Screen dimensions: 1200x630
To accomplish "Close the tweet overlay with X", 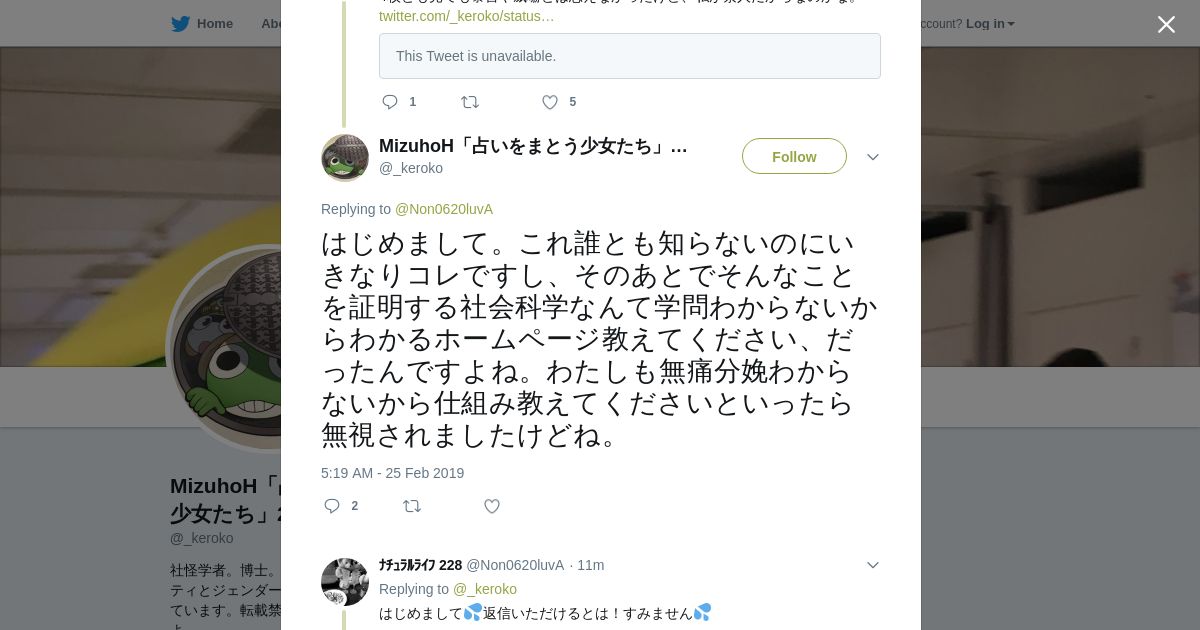I will pos(1166,25).
